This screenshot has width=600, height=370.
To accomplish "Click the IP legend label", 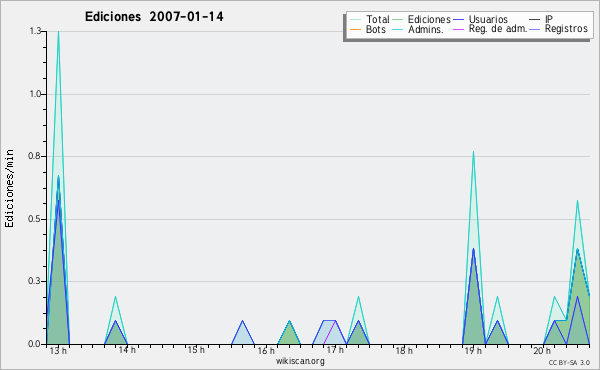I will click(x=549, y=19).
